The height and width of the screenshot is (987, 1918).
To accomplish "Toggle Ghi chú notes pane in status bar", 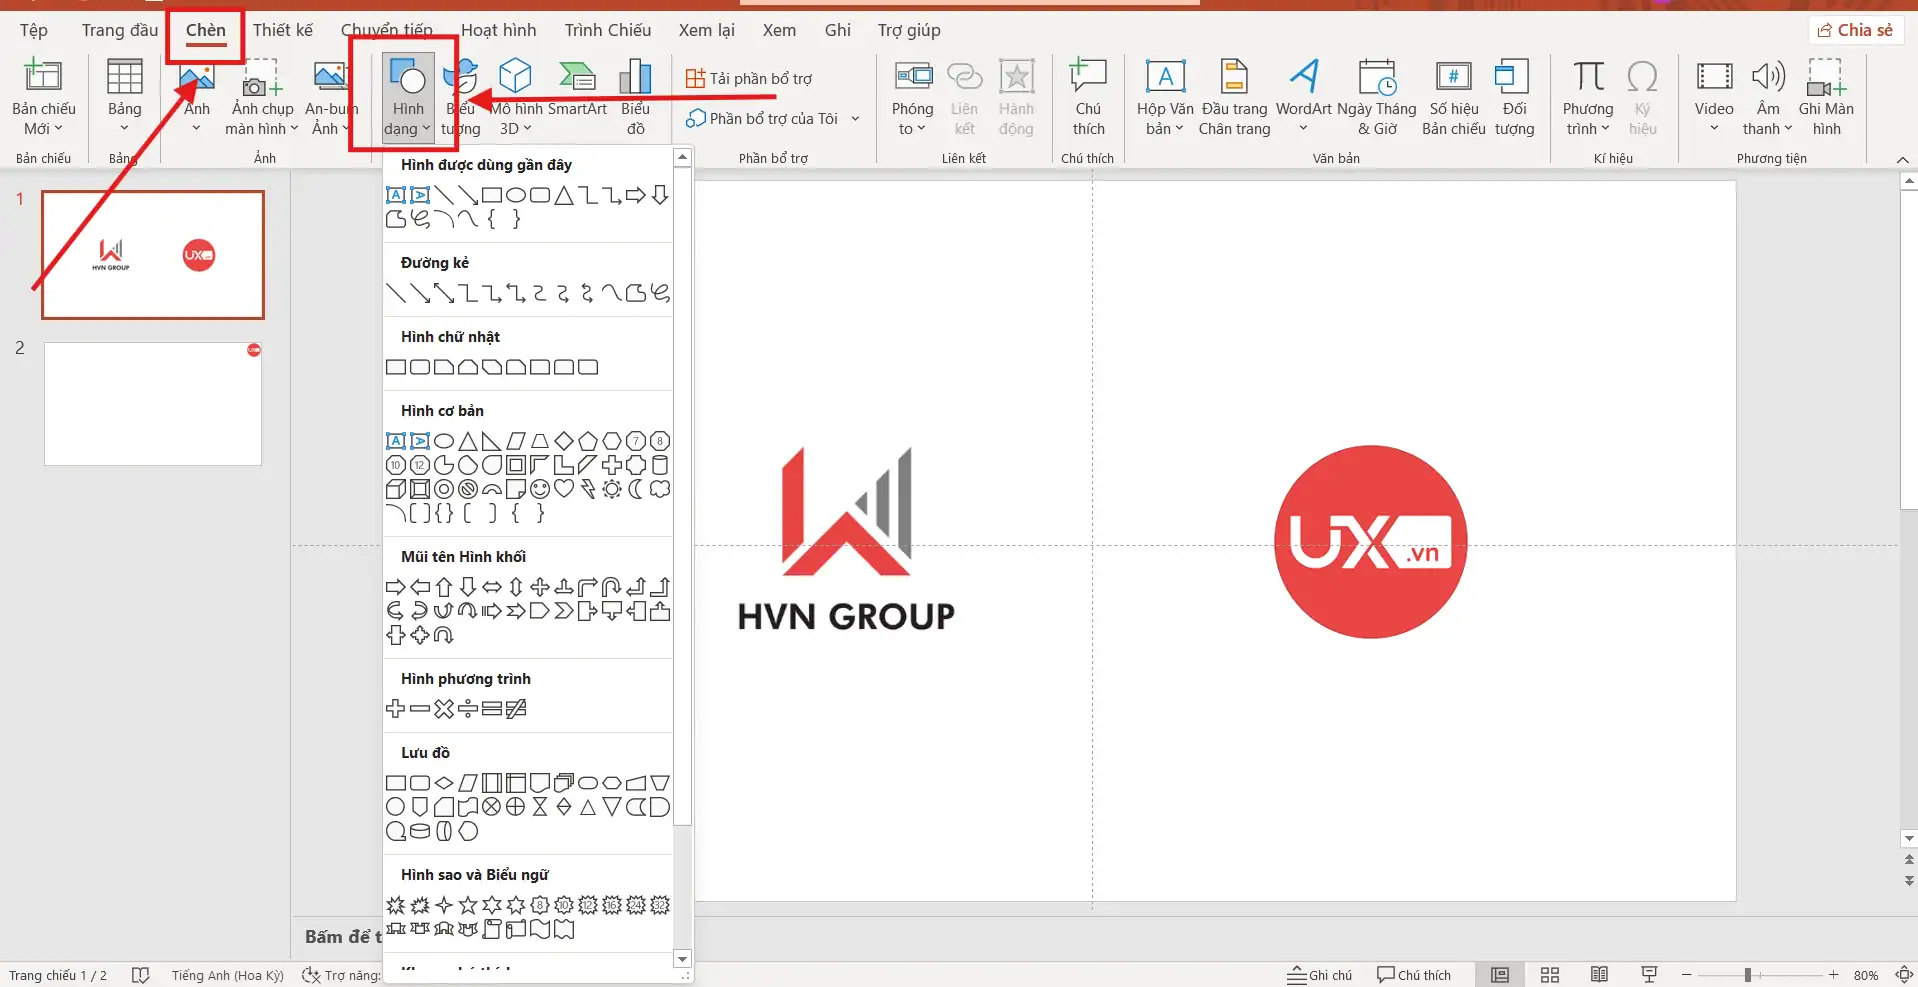I will point(1319,975).
